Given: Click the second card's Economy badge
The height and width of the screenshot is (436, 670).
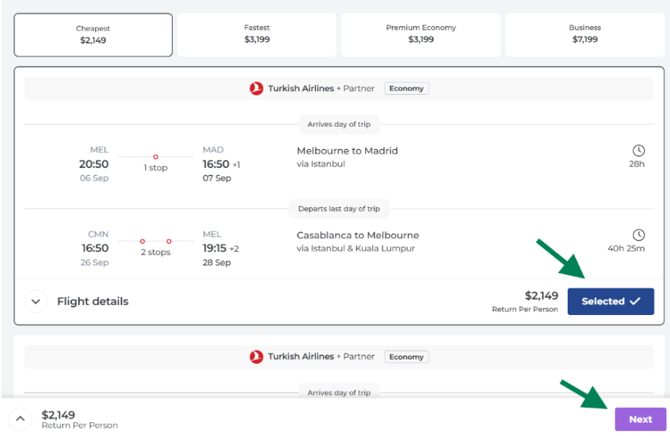Looking at the screenshot, I should [406, 357].
